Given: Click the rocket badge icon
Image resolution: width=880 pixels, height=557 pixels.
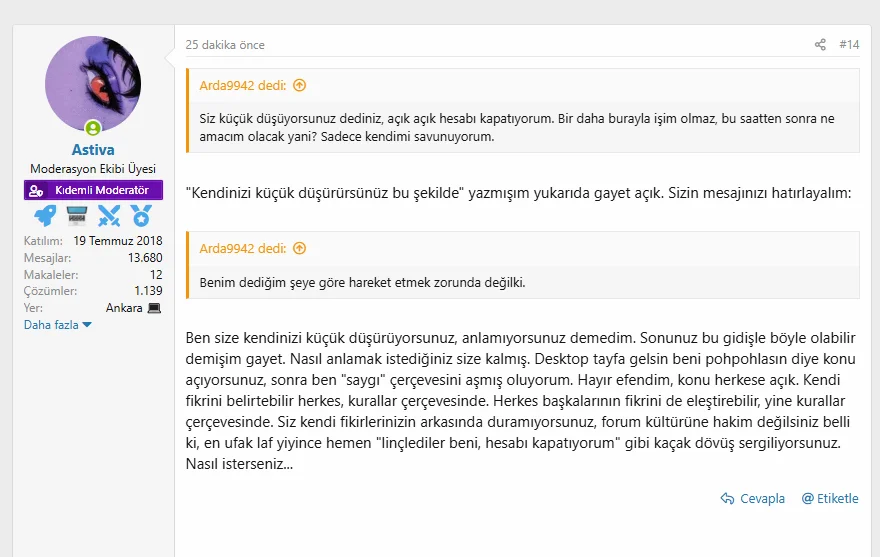Looking at the screenshot, I should 45,215.
